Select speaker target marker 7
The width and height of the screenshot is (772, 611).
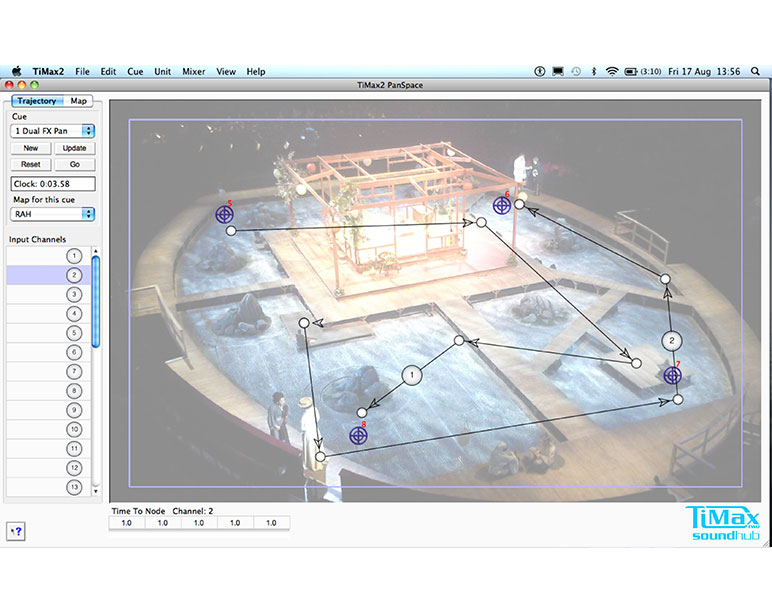click(x=672, y=375)
